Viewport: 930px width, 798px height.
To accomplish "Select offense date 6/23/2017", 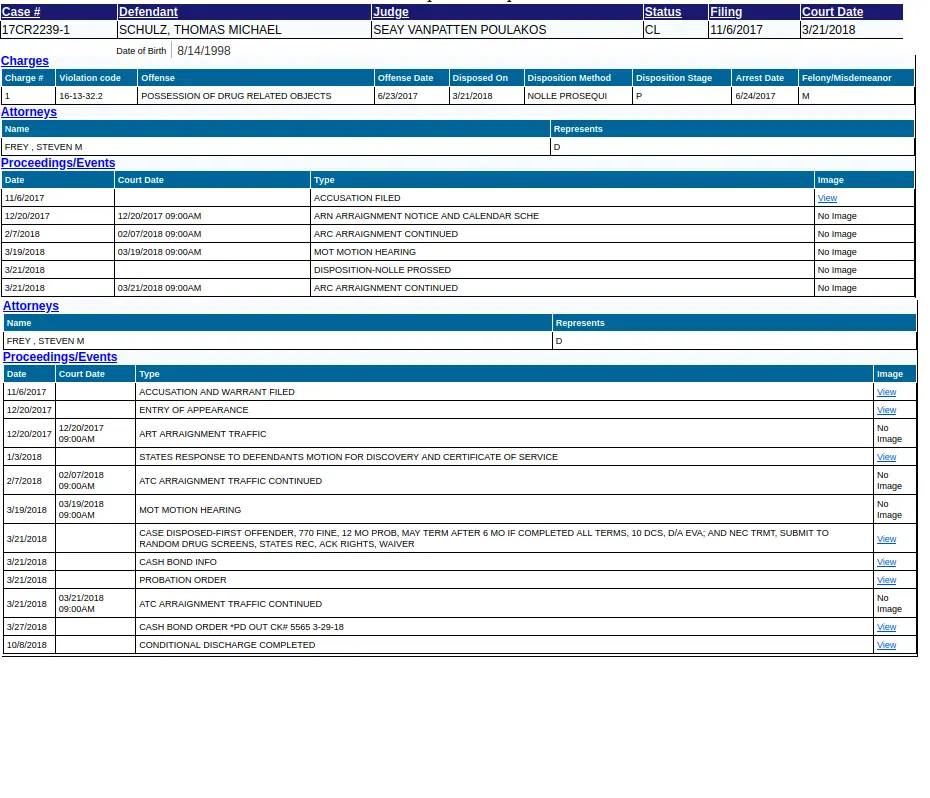I will click(x=397, y=96).
